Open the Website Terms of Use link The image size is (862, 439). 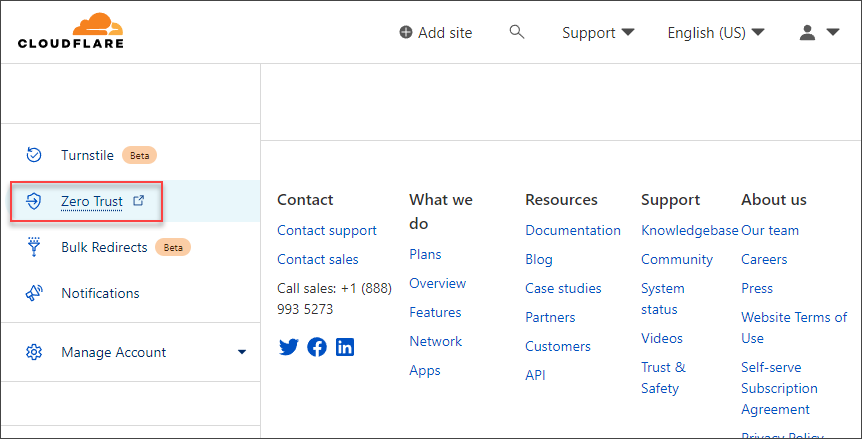(794, 327)
